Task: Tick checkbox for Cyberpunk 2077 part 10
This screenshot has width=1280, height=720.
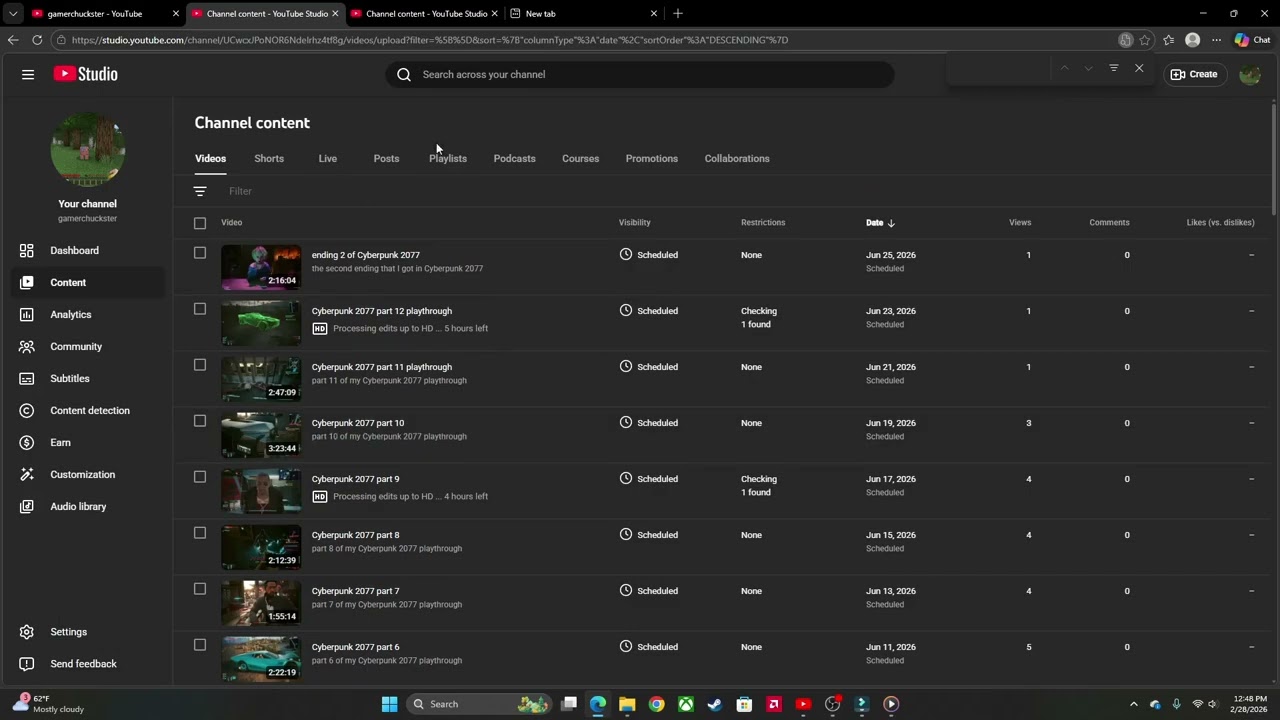Action: tap(200, 421)
